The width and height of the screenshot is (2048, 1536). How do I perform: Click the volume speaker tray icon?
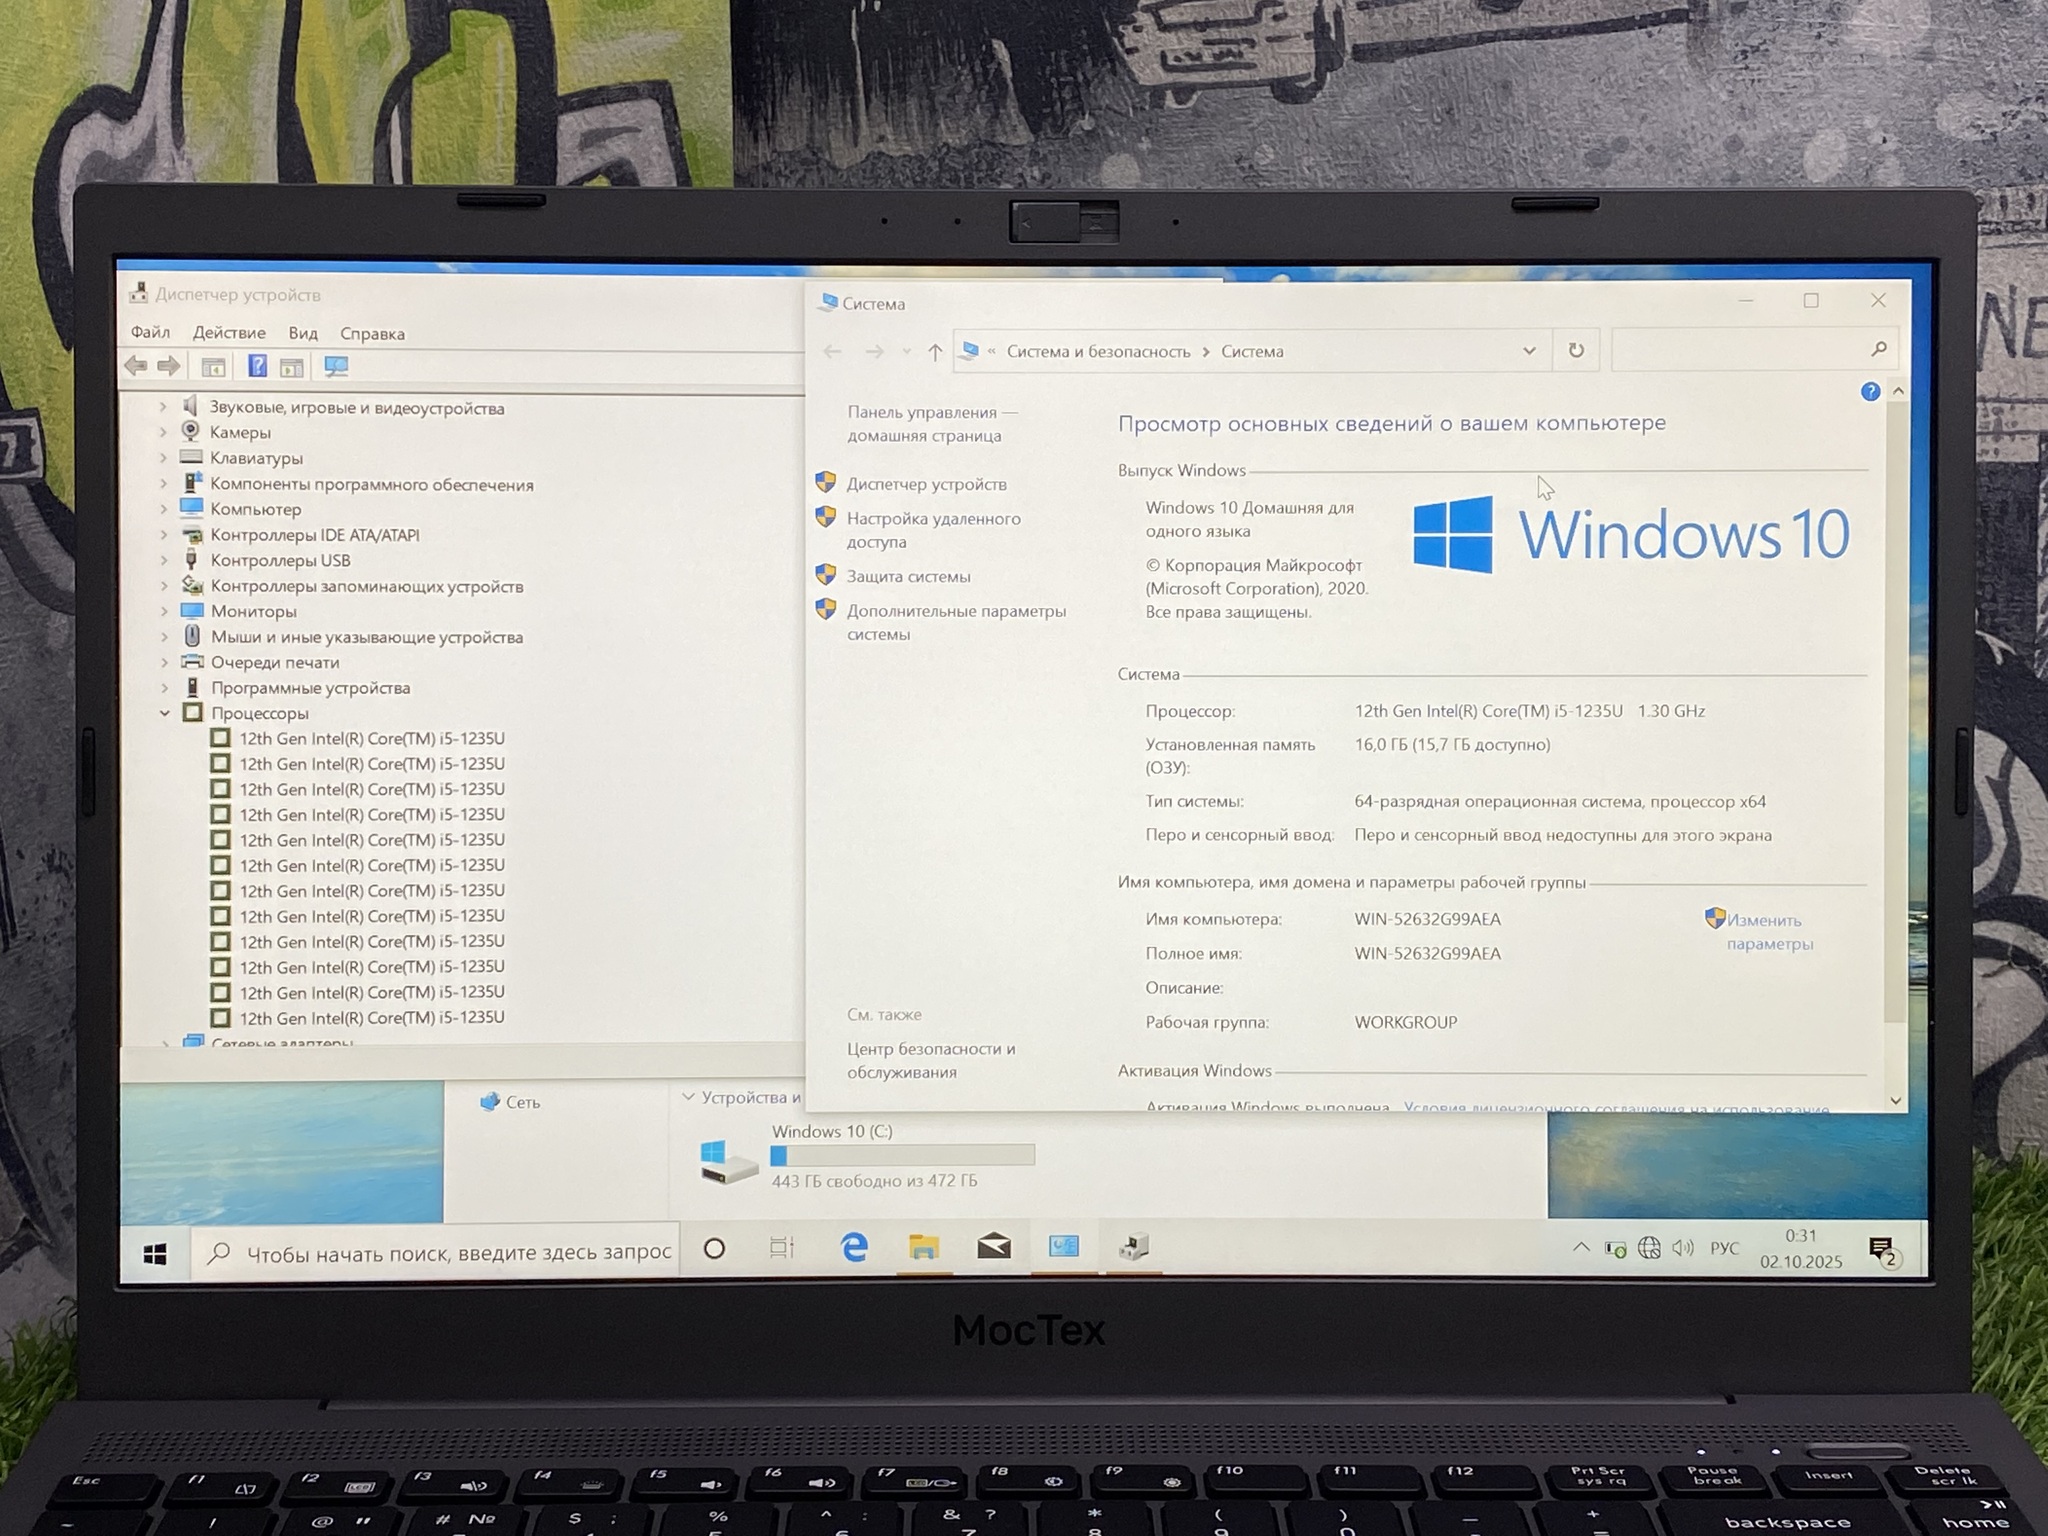[1683, 1248]
